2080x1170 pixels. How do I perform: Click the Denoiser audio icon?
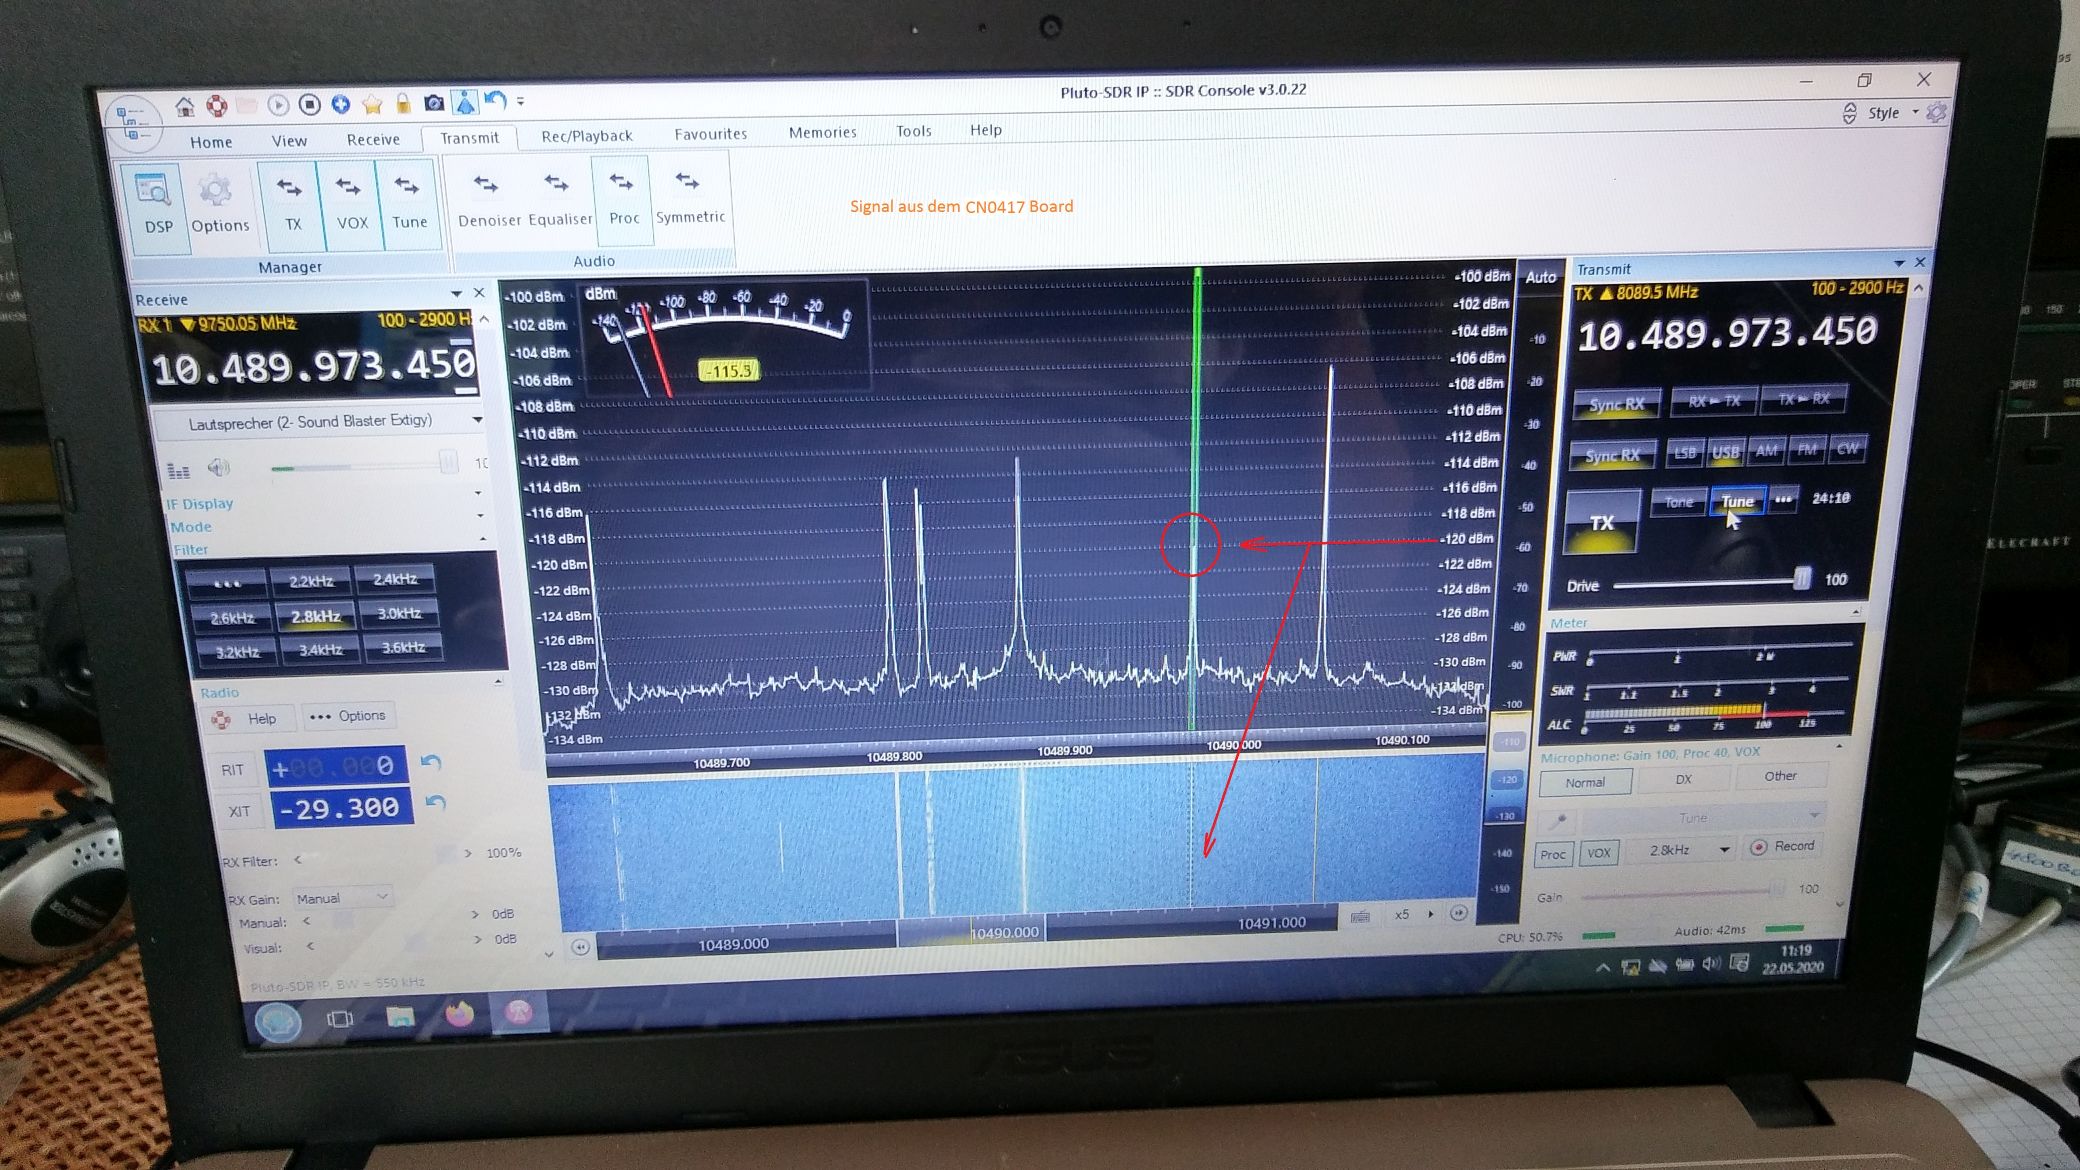click(x=489, y=198)
